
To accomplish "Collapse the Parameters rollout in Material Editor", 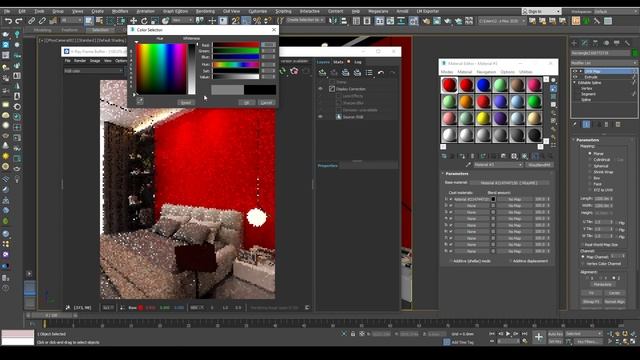I will (x=456, y=173).
